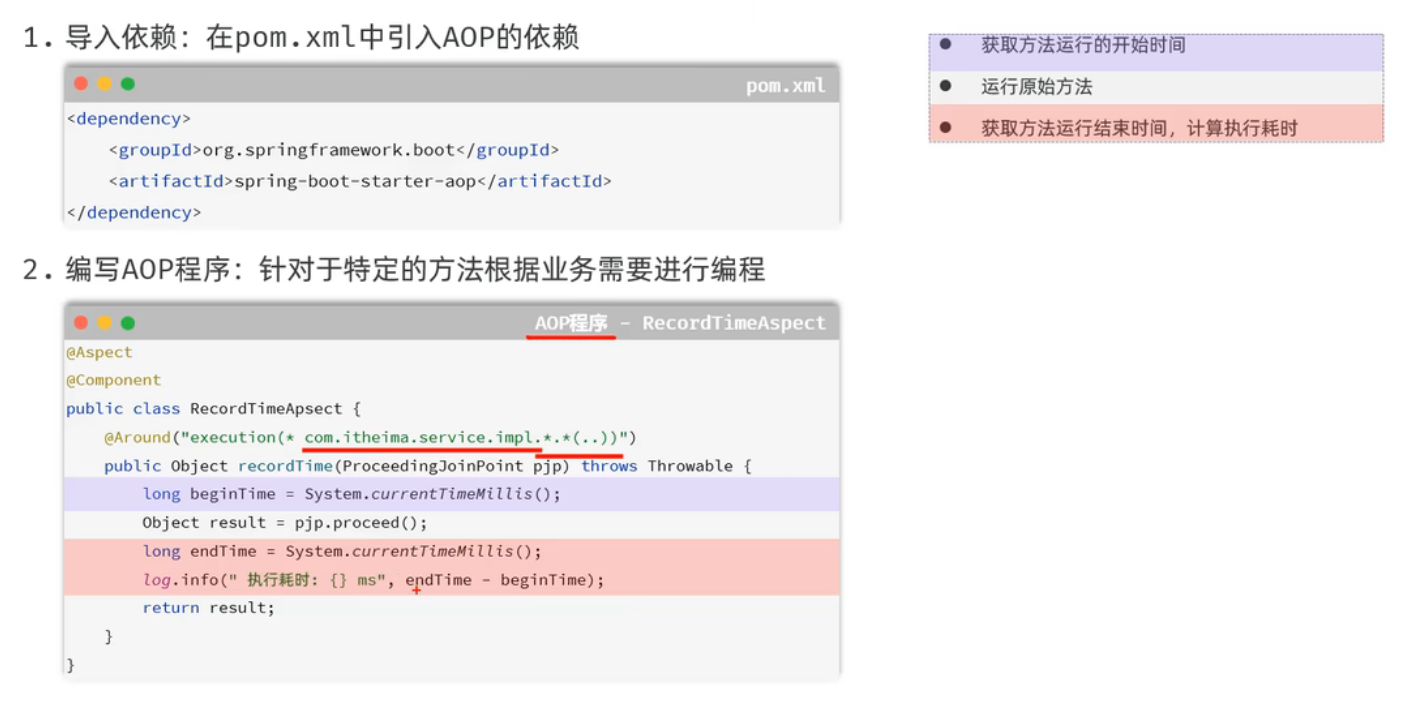Click the 'long endTime = System.currentTimeMillis();' line

[x=342, y=551]
